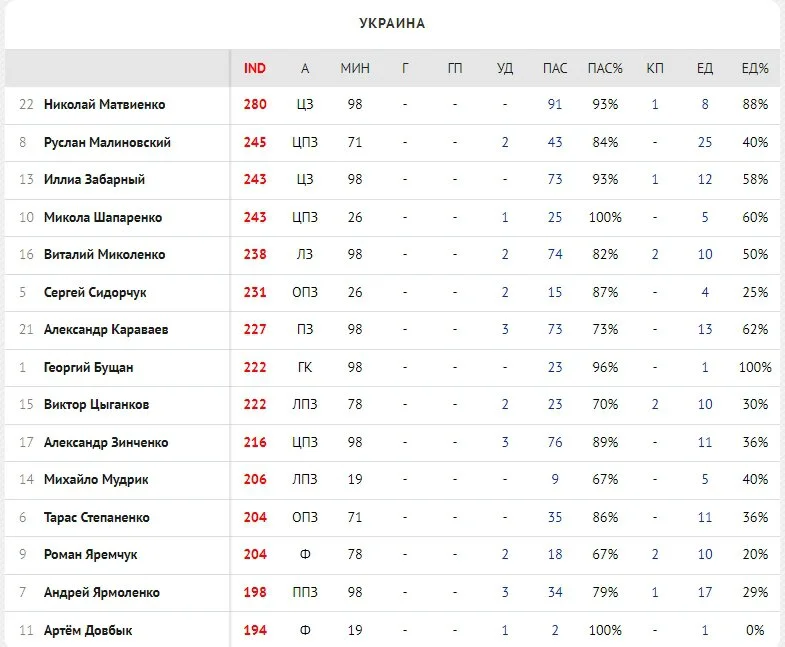Select Руслан Малиновский in the table

(x=107, y=142)
